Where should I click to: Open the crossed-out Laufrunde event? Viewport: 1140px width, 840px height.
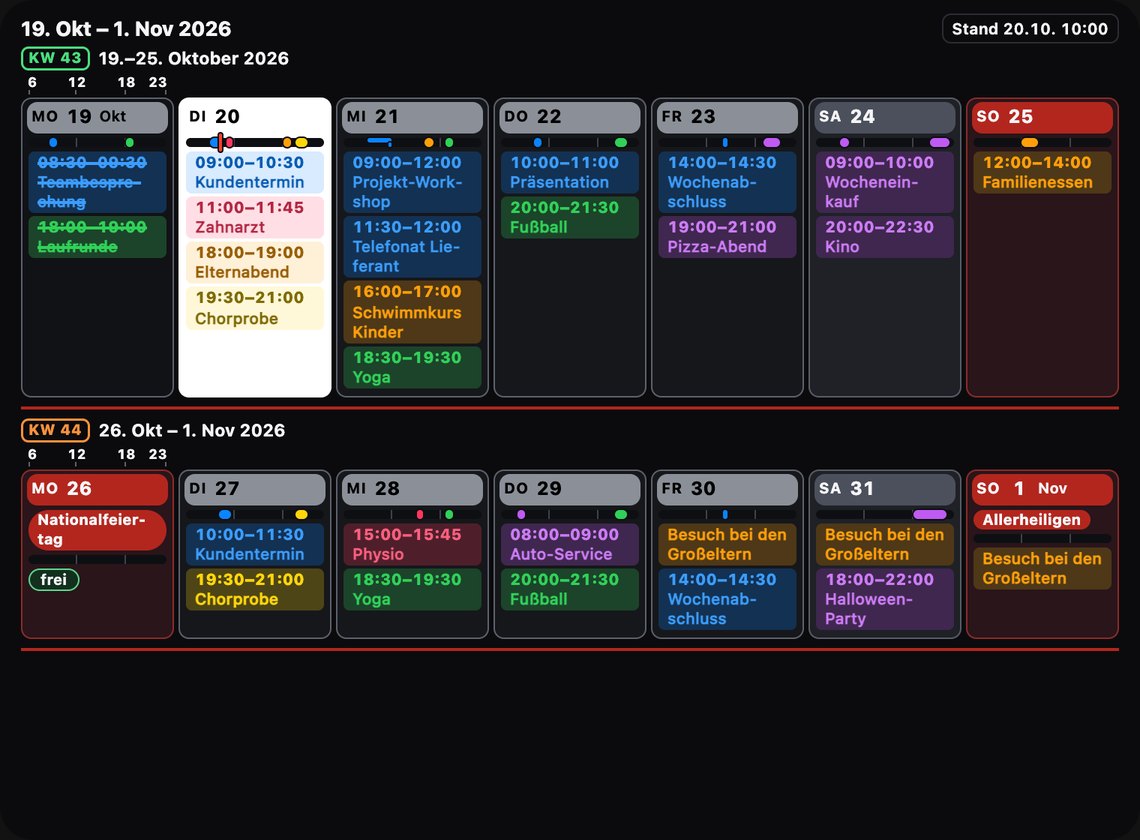click(x=97, y=236)
